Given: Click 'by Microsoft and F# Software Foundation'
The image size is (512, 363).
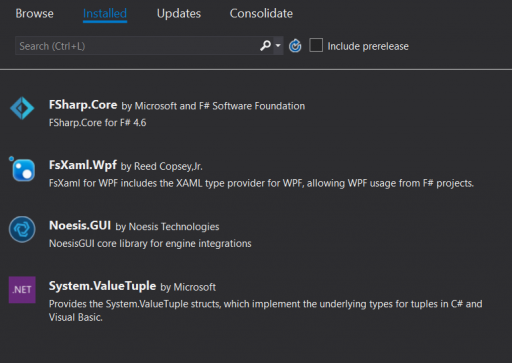Looking at the screenshot, I should coord(213,106).
